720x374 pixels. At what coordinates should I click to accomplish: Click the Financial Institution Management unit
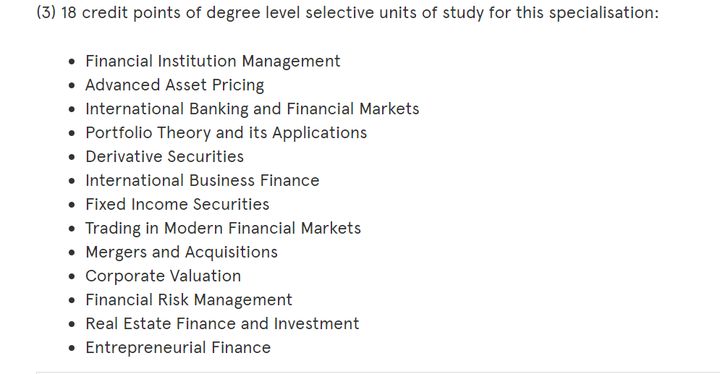213,62
